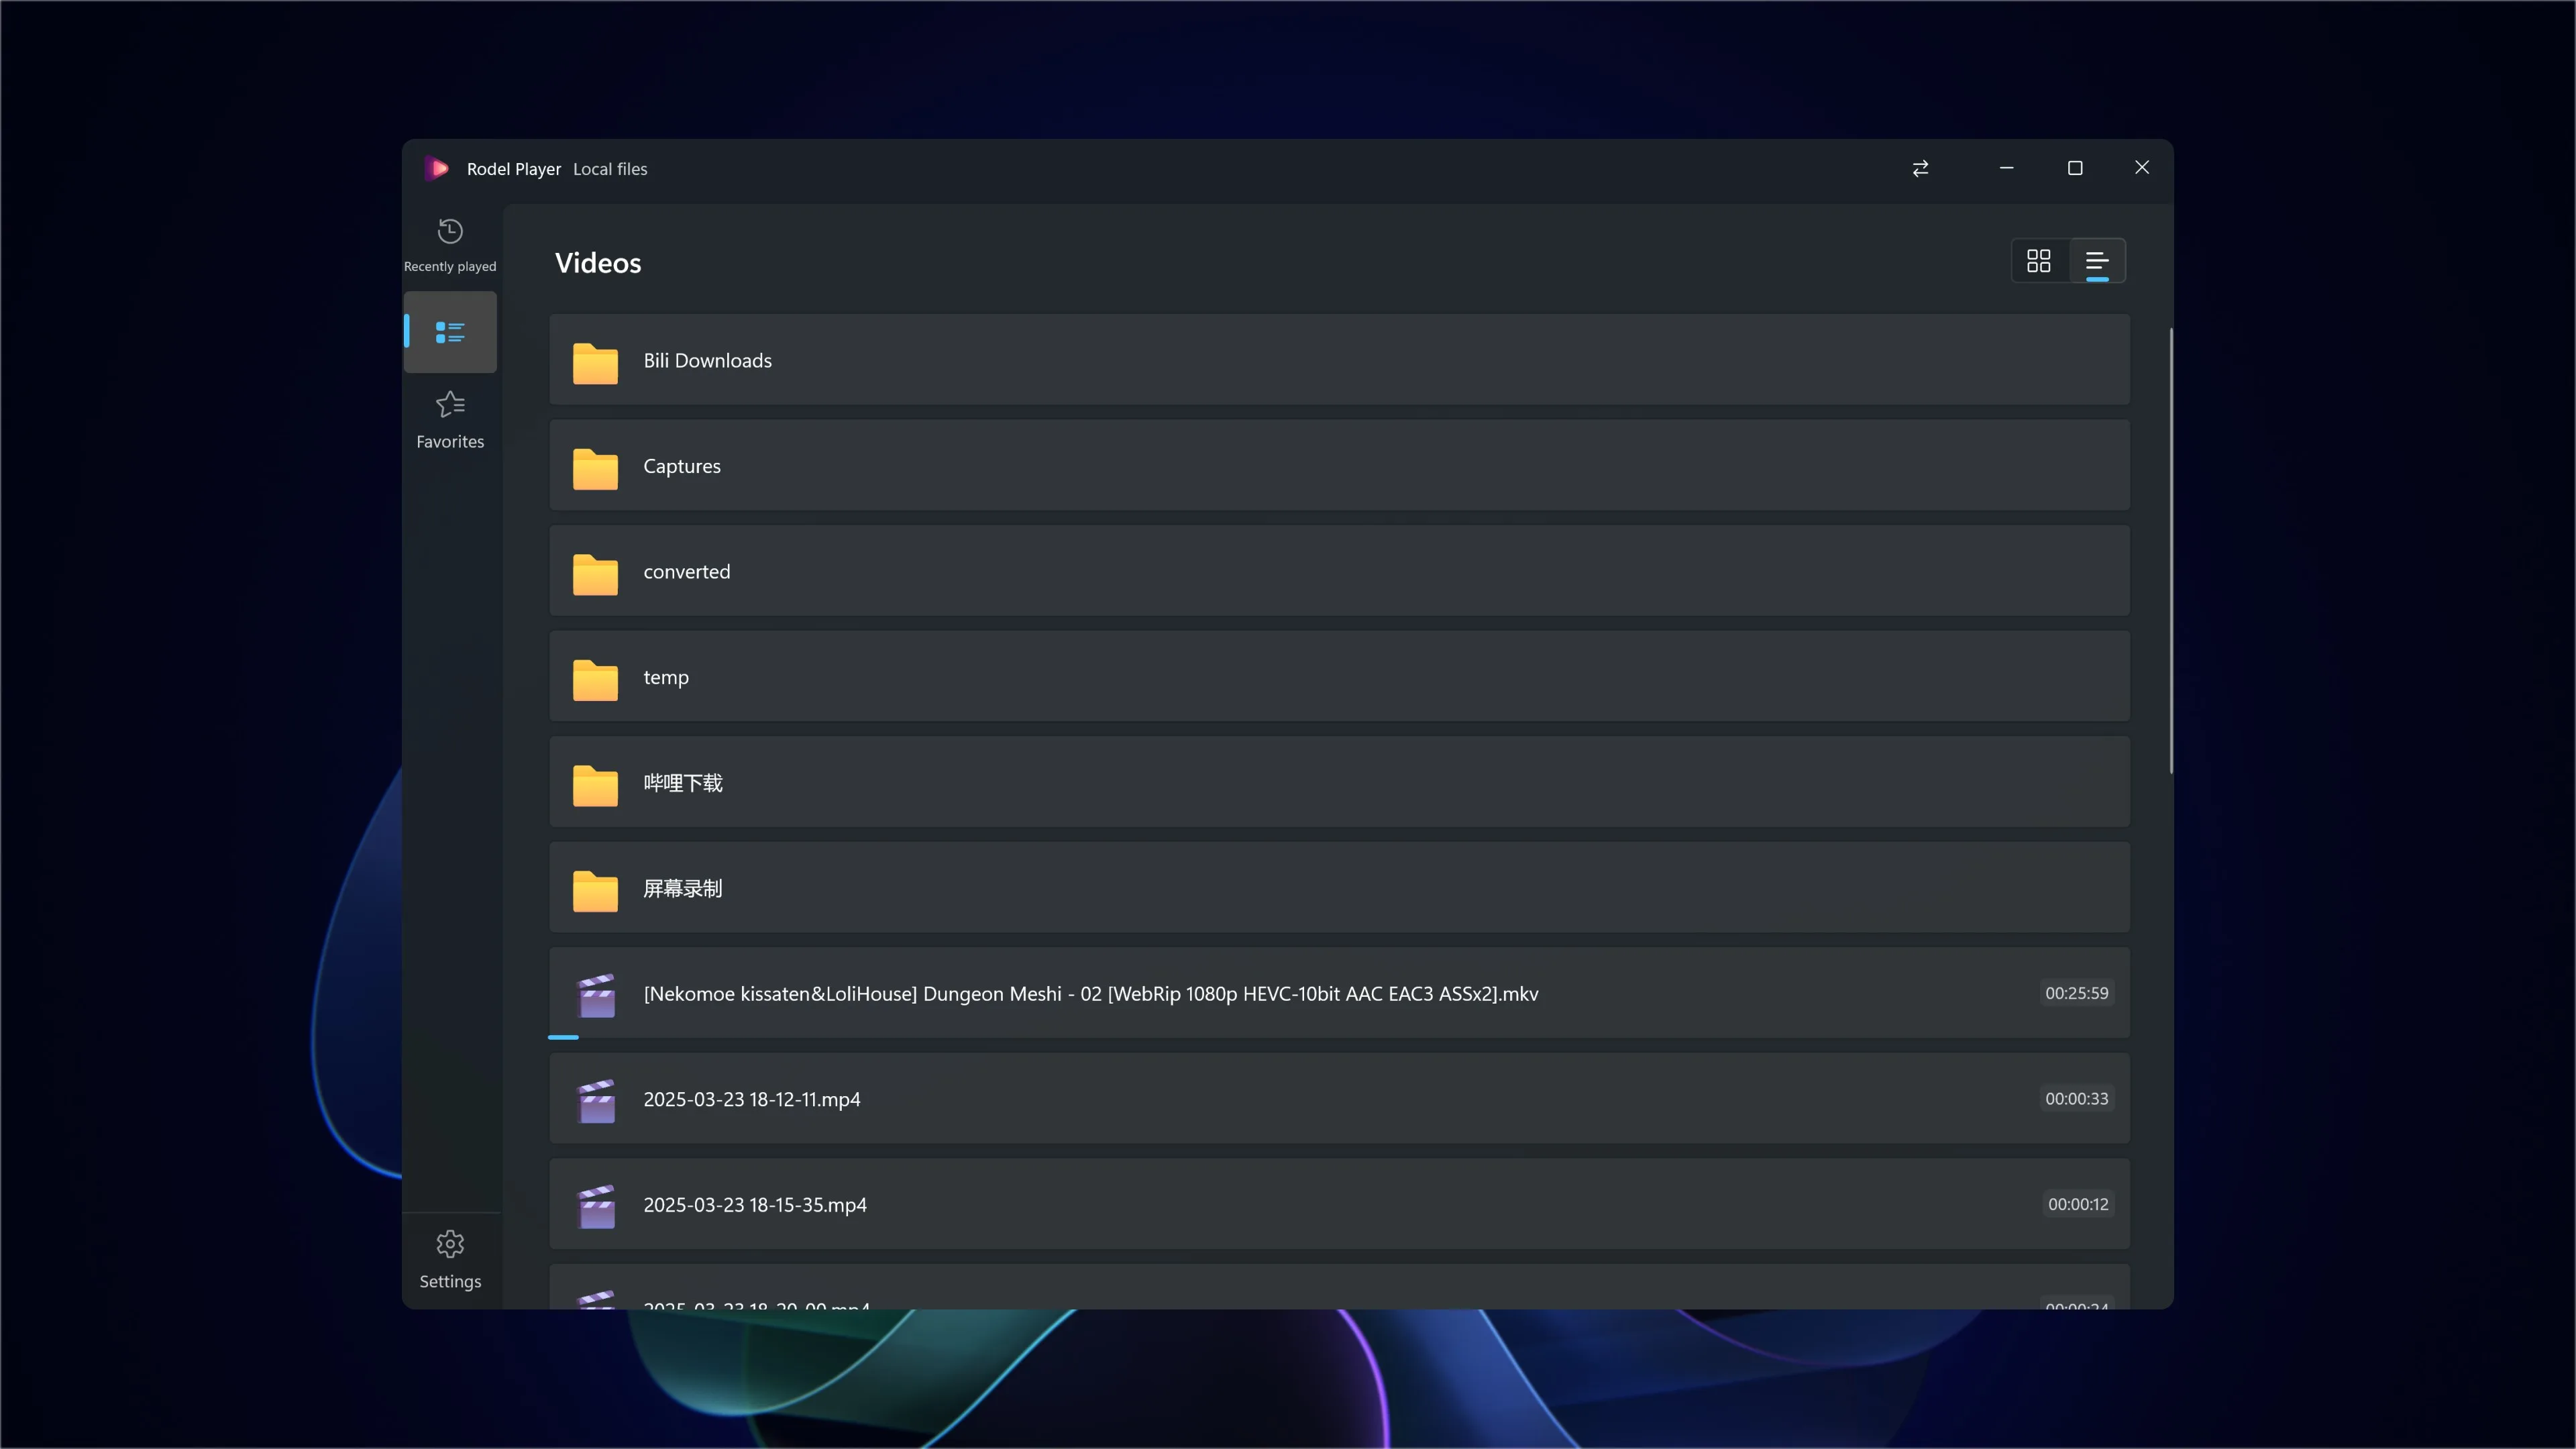Select the 哔哩下载 folder name

(x=683, y=783)
